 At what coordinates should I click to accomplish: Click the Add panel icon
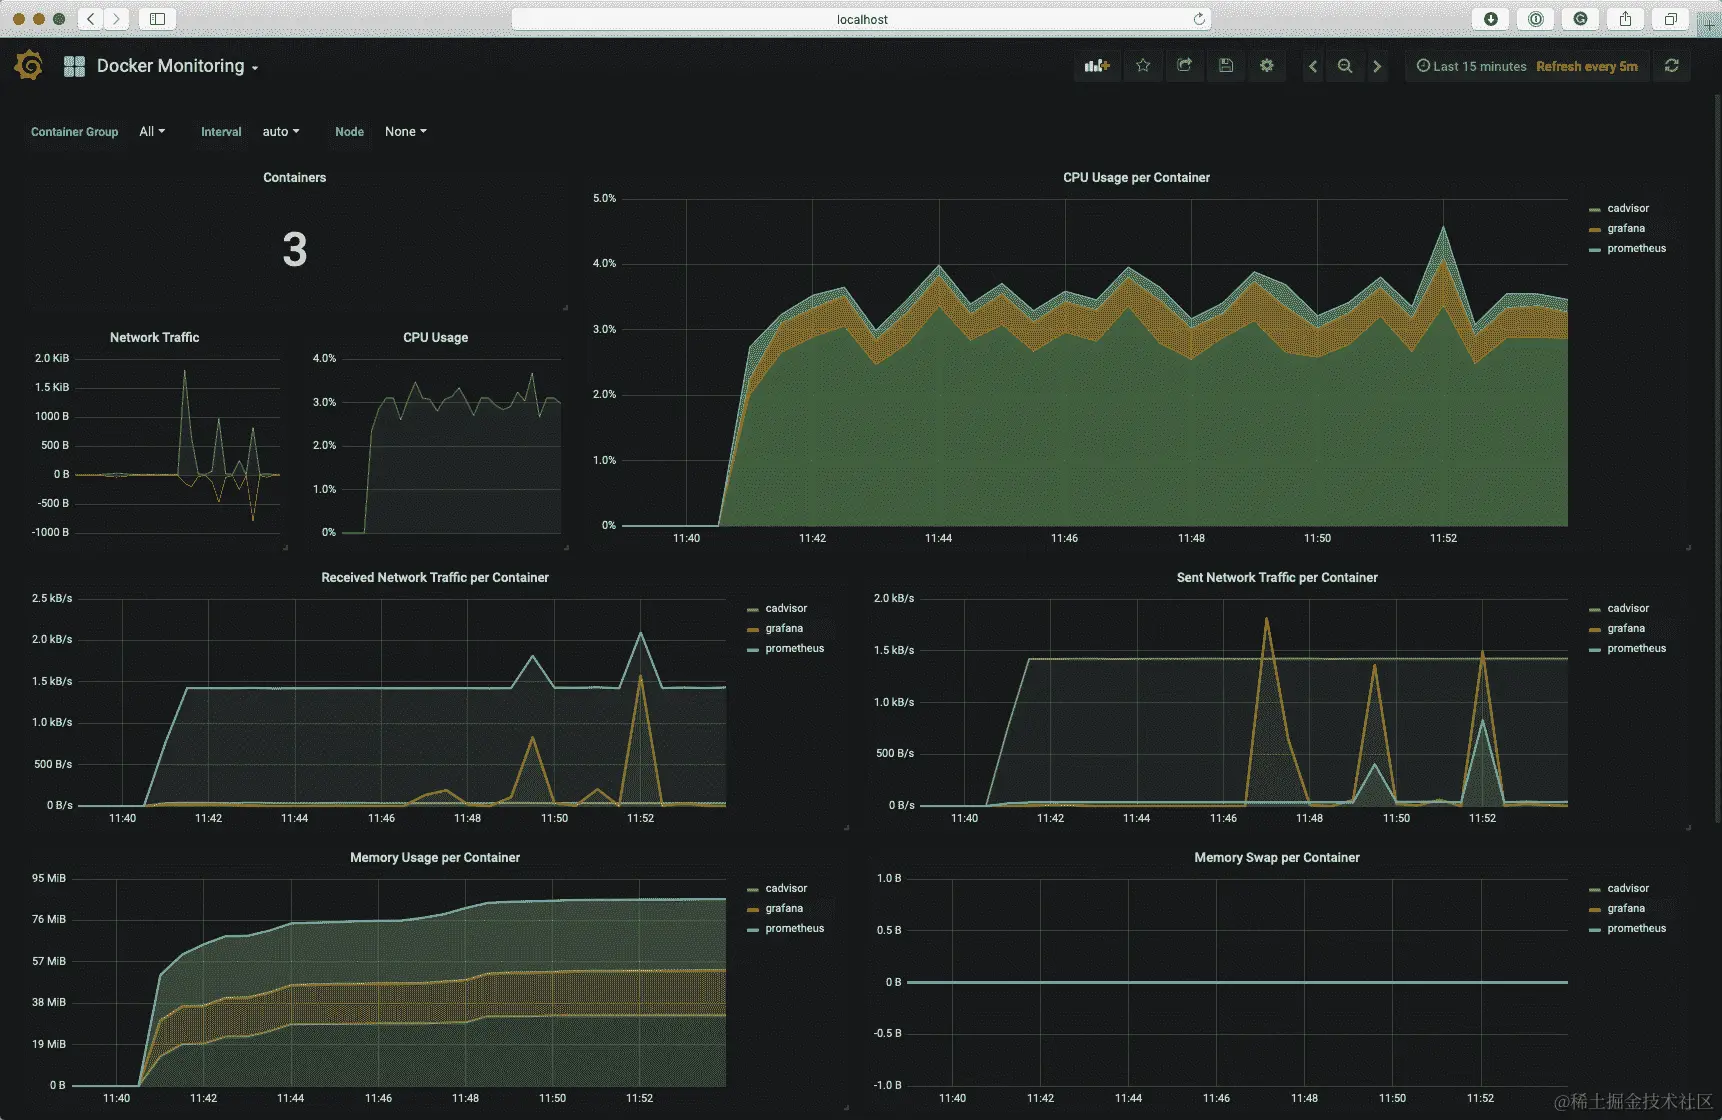pyautogui.click(x=1097, y=66)
